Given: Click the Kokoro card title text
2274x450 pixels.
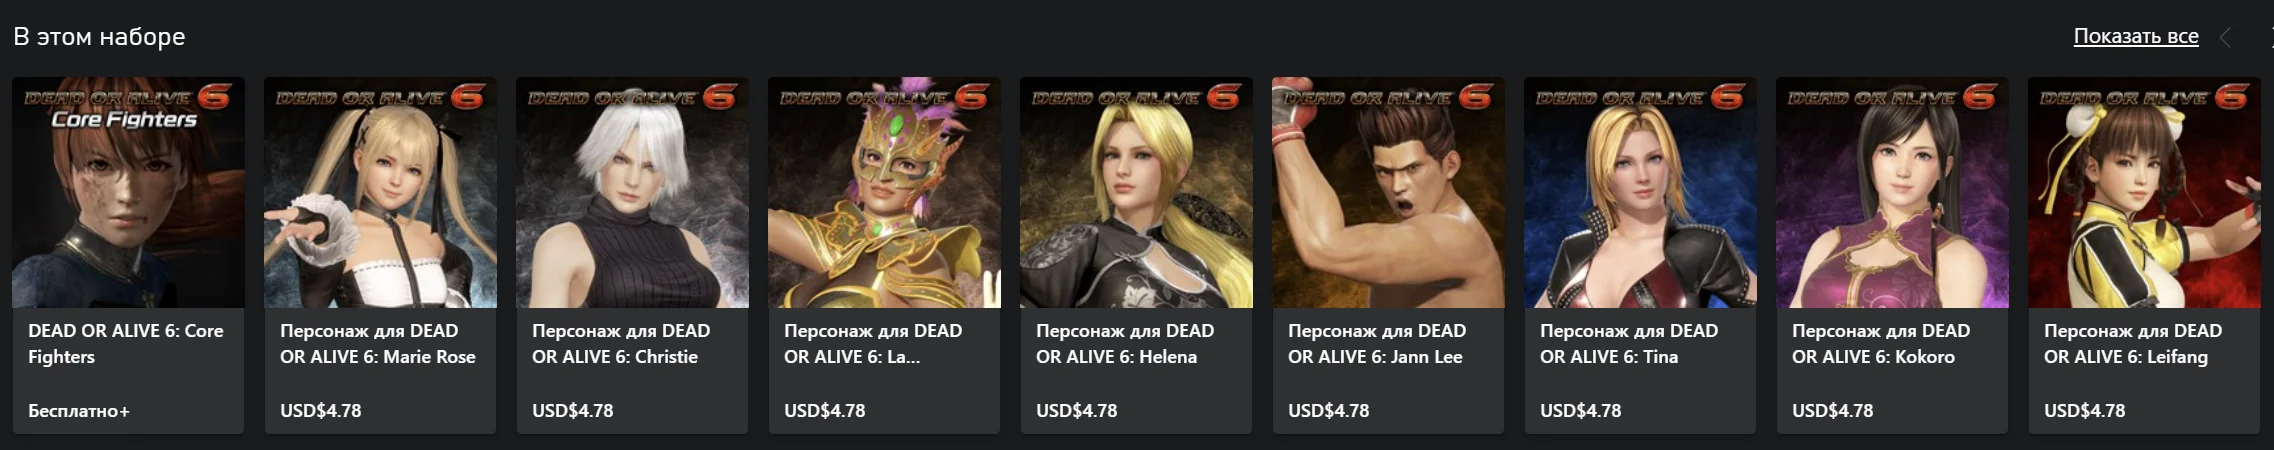Looking at the screenshot, I should pyautogui.click(x=1881, y=343).
